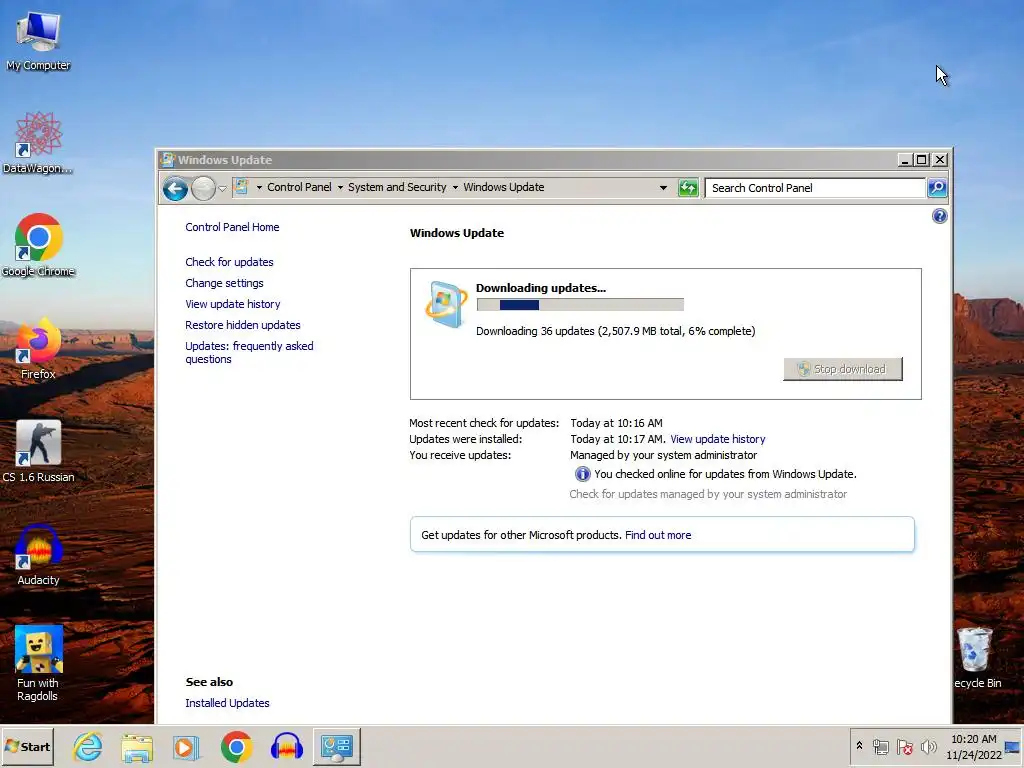Select the Control Panel taskbar button

[x=336, y=746]
